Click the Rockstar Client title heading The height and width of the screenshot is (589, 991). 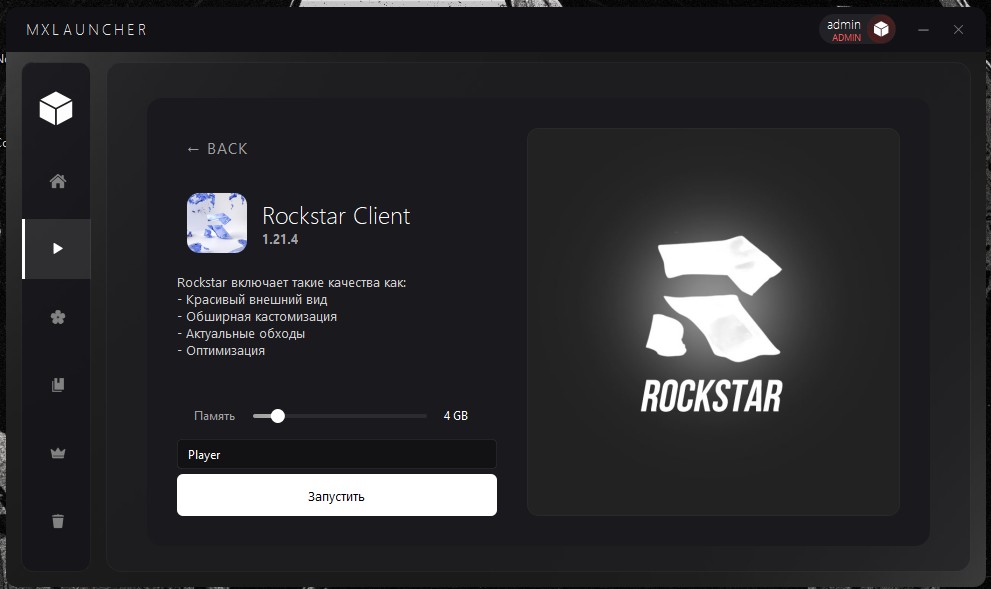coord(336,216)
